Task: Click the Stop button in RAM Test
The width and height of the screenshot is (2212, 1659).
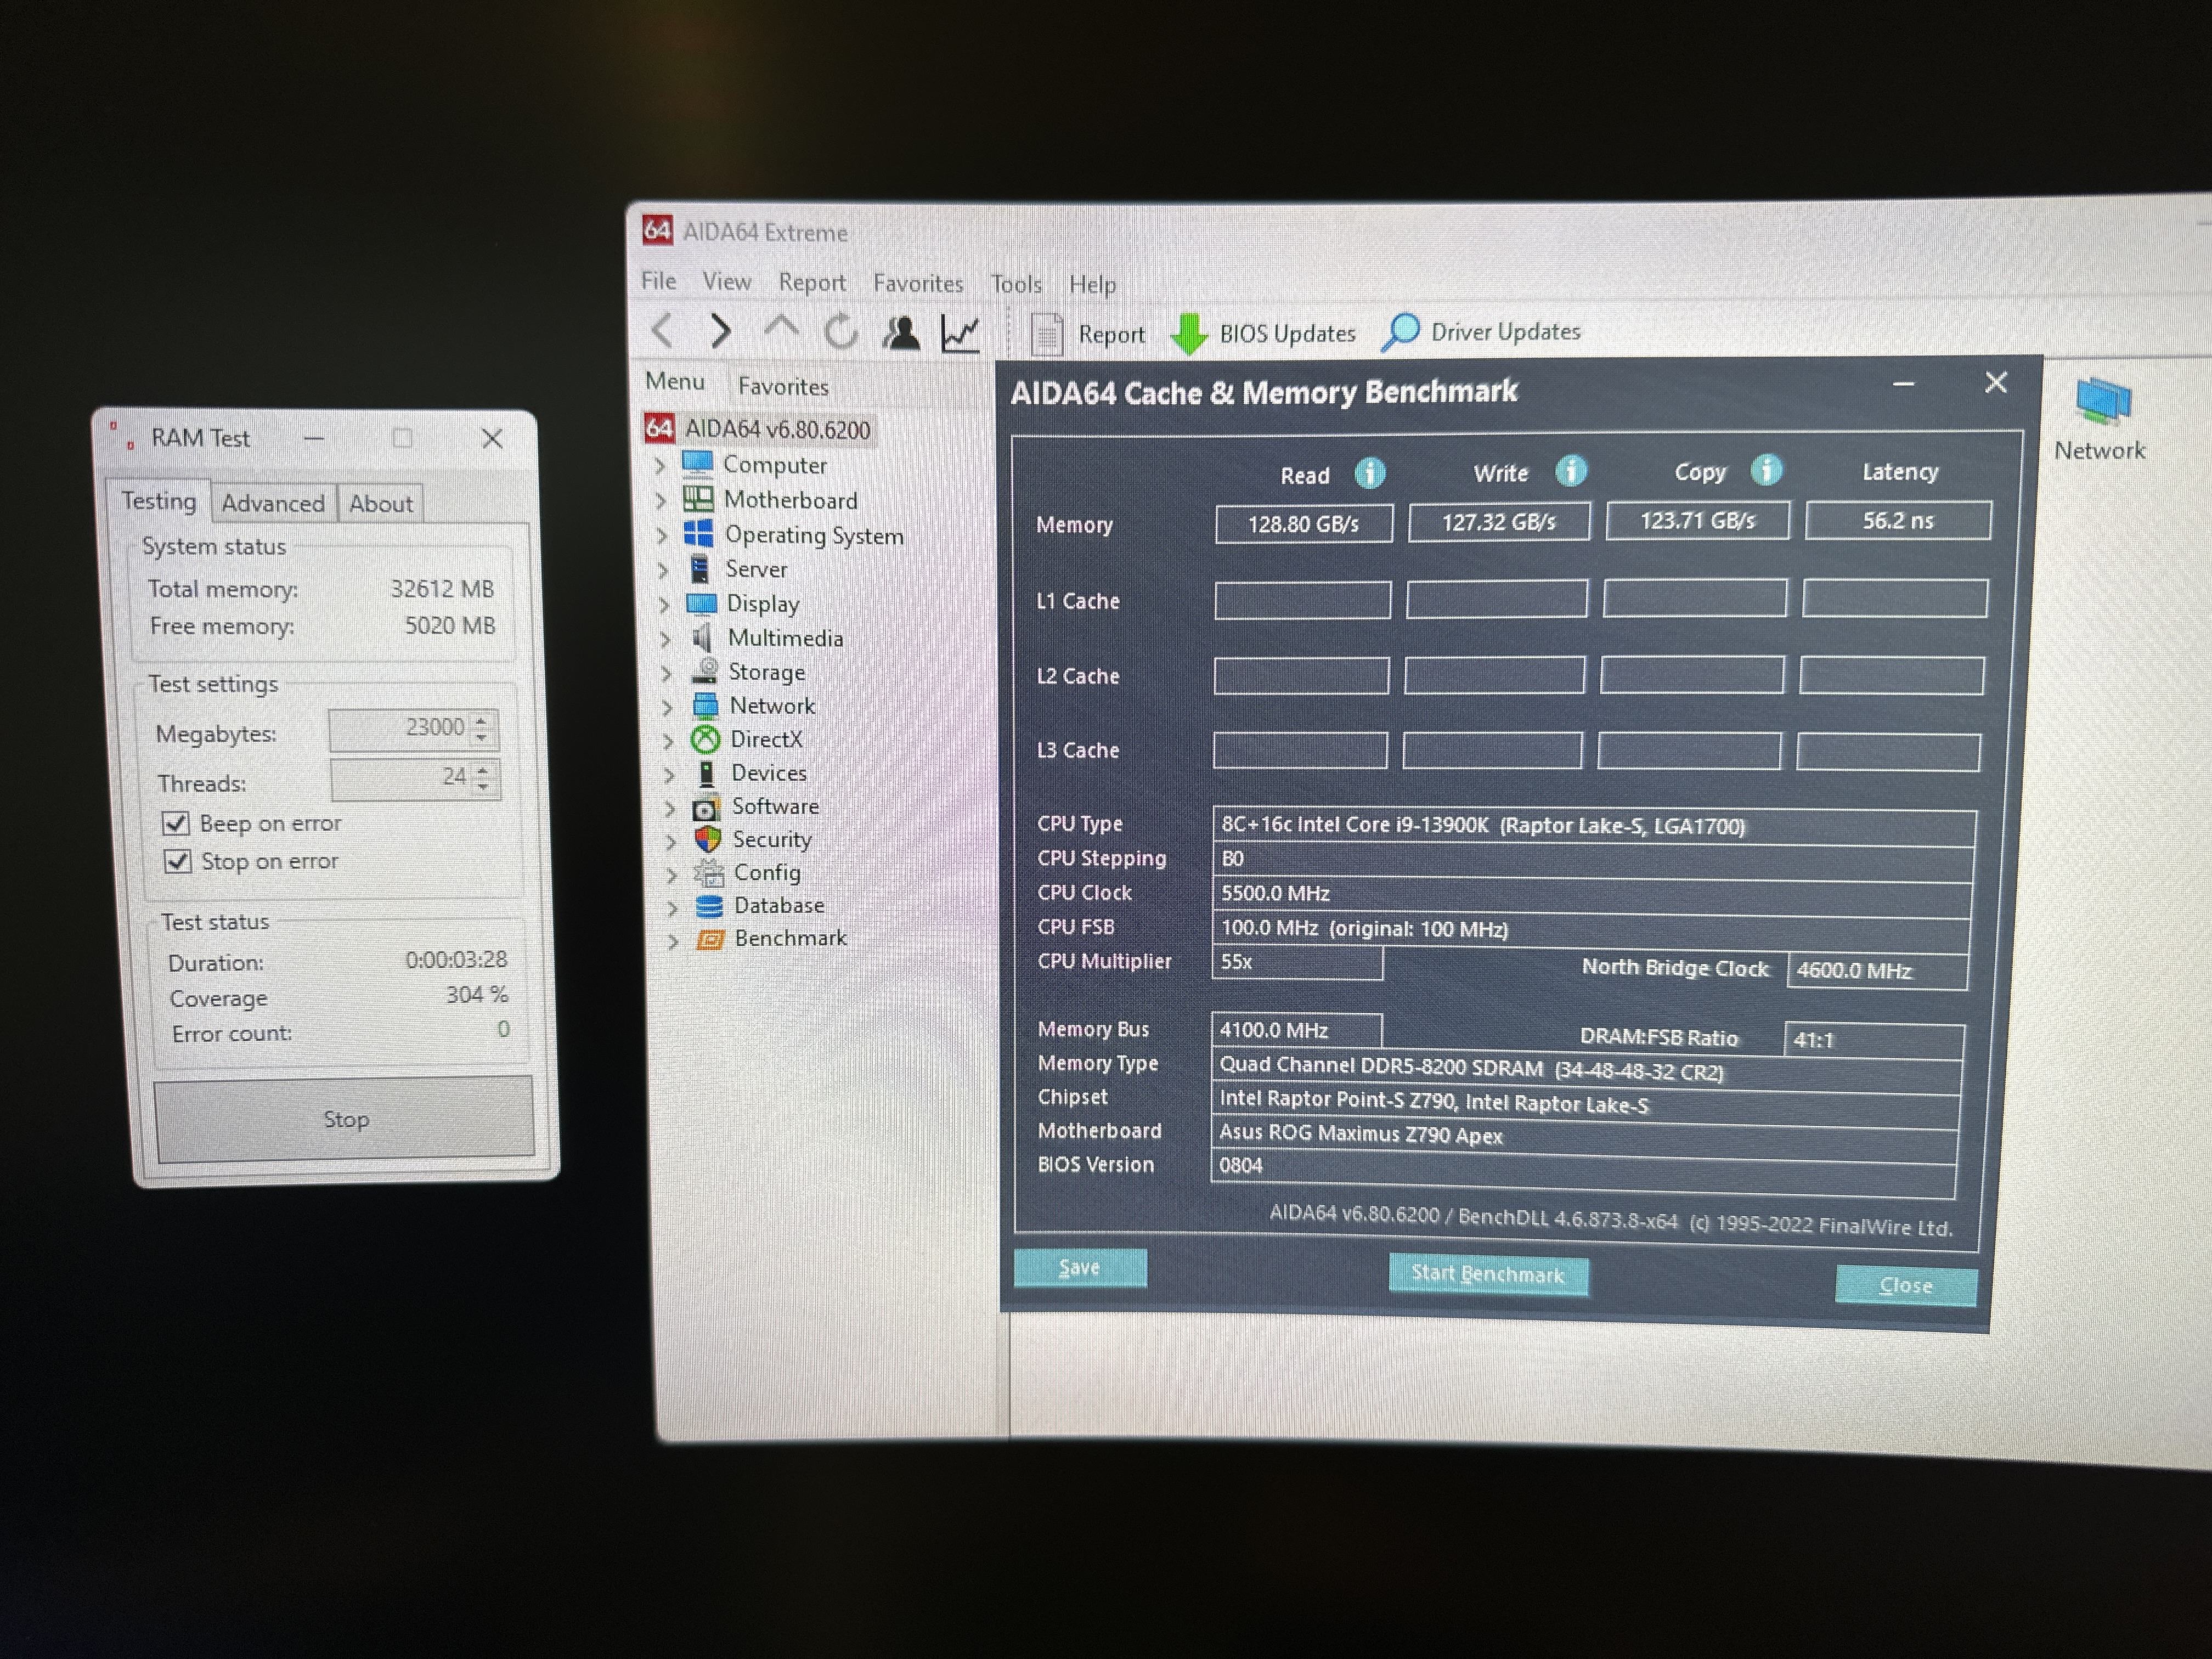Action: click(x=345, y=1119)
